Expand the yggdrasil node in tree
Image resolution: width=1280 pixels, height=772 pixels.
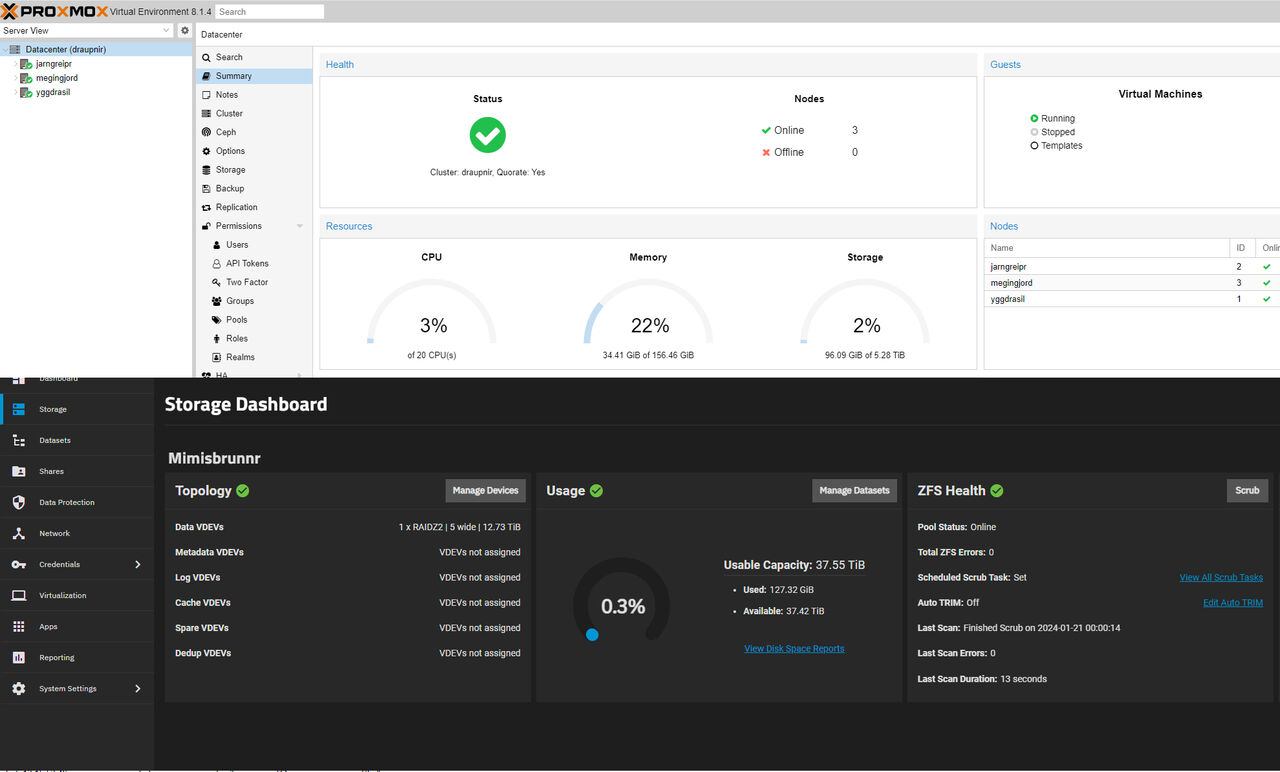click(15, 92)
